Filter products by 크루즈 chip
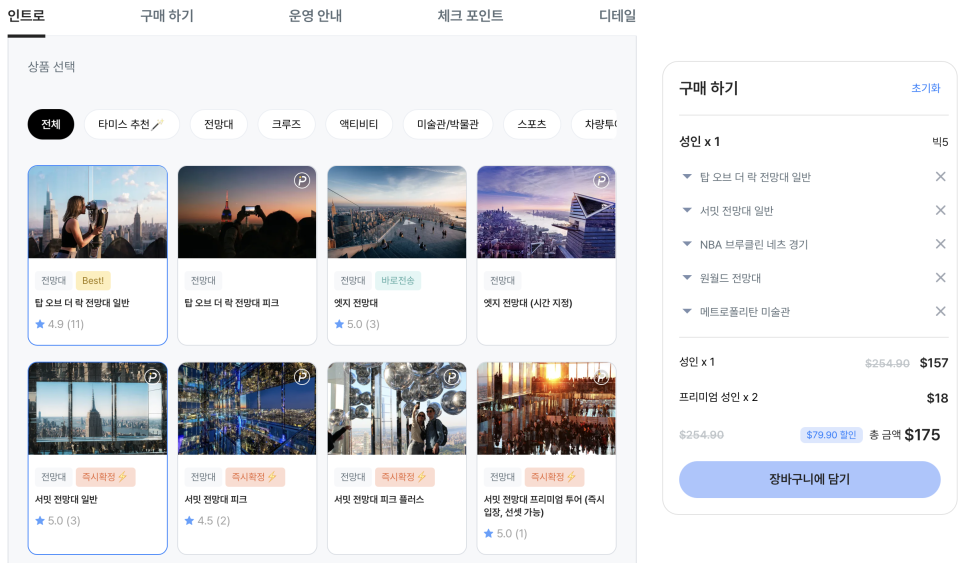966x563 pixels. pyautogui.click(x=286, y=124)
